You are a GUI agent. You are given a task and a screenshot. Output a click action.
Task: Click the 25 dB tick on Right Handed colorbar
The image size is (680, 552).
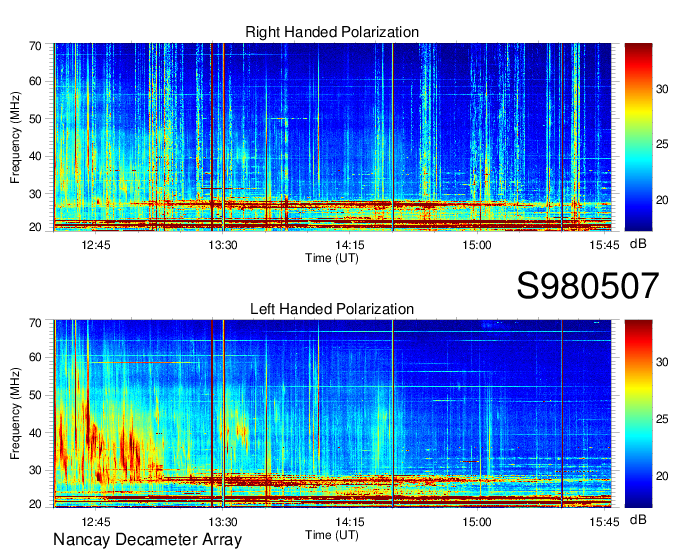[662, 144]
